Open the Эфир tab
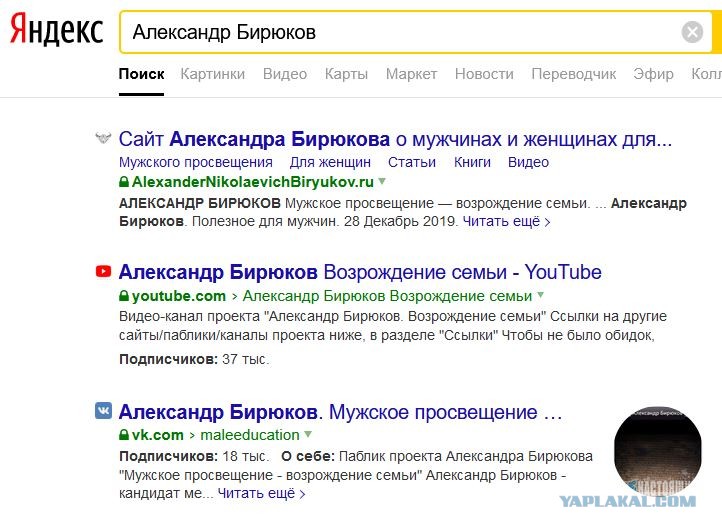The image size is (722, 531). (653, 74)
